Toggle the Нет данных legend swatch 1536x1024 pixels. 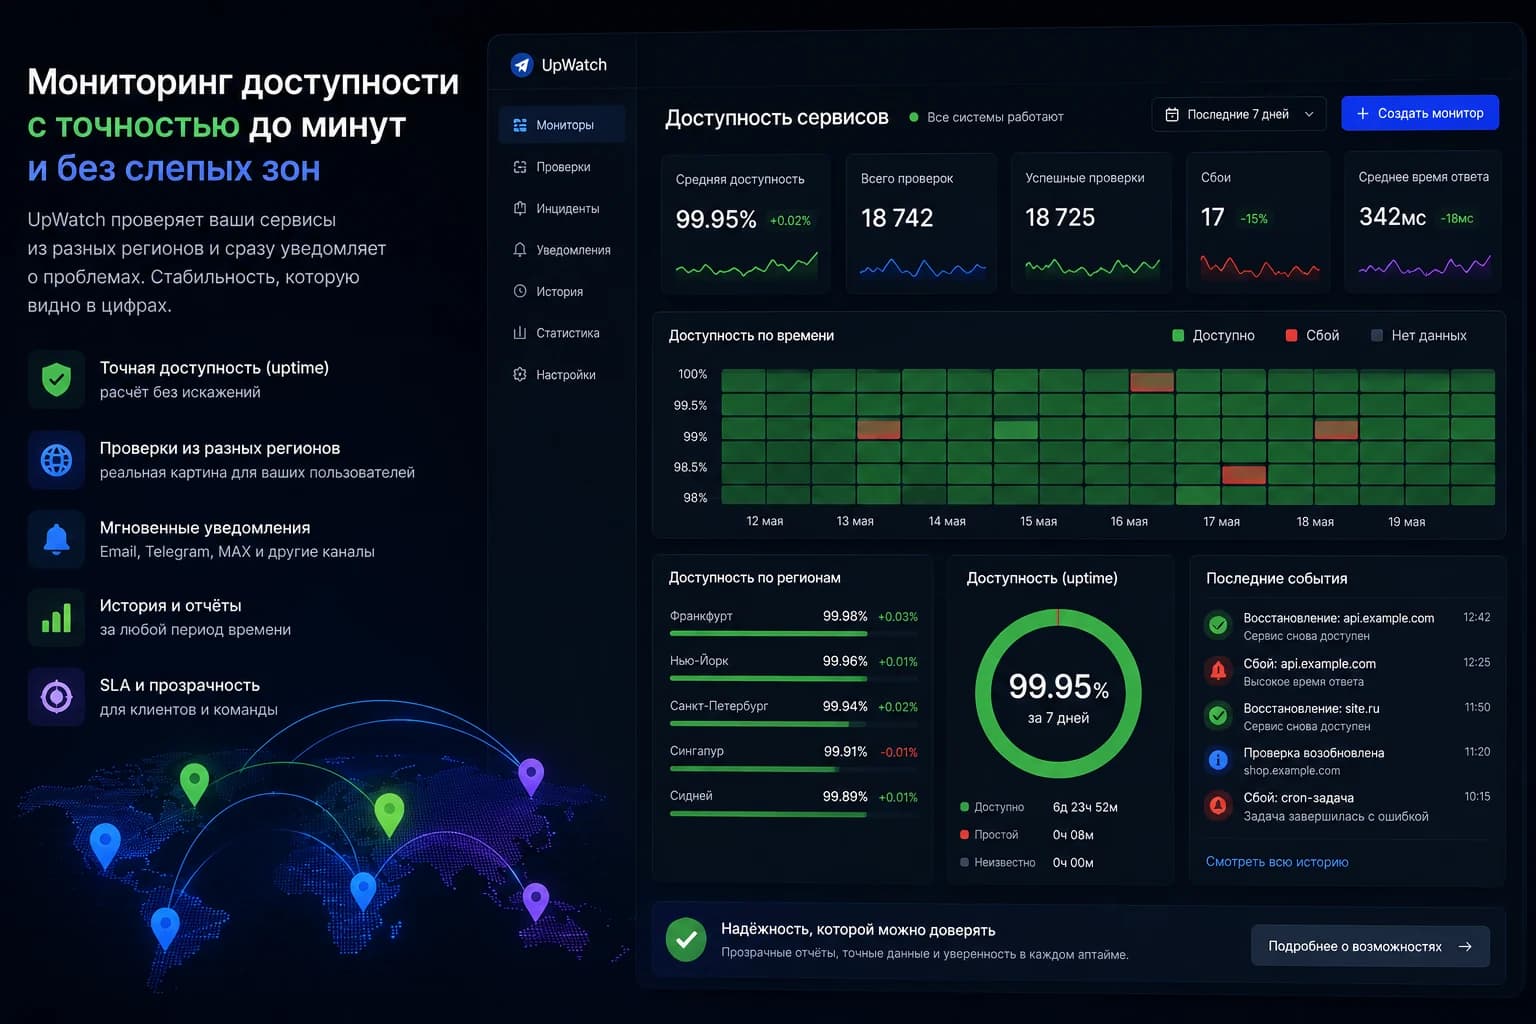pos(1377,335)
